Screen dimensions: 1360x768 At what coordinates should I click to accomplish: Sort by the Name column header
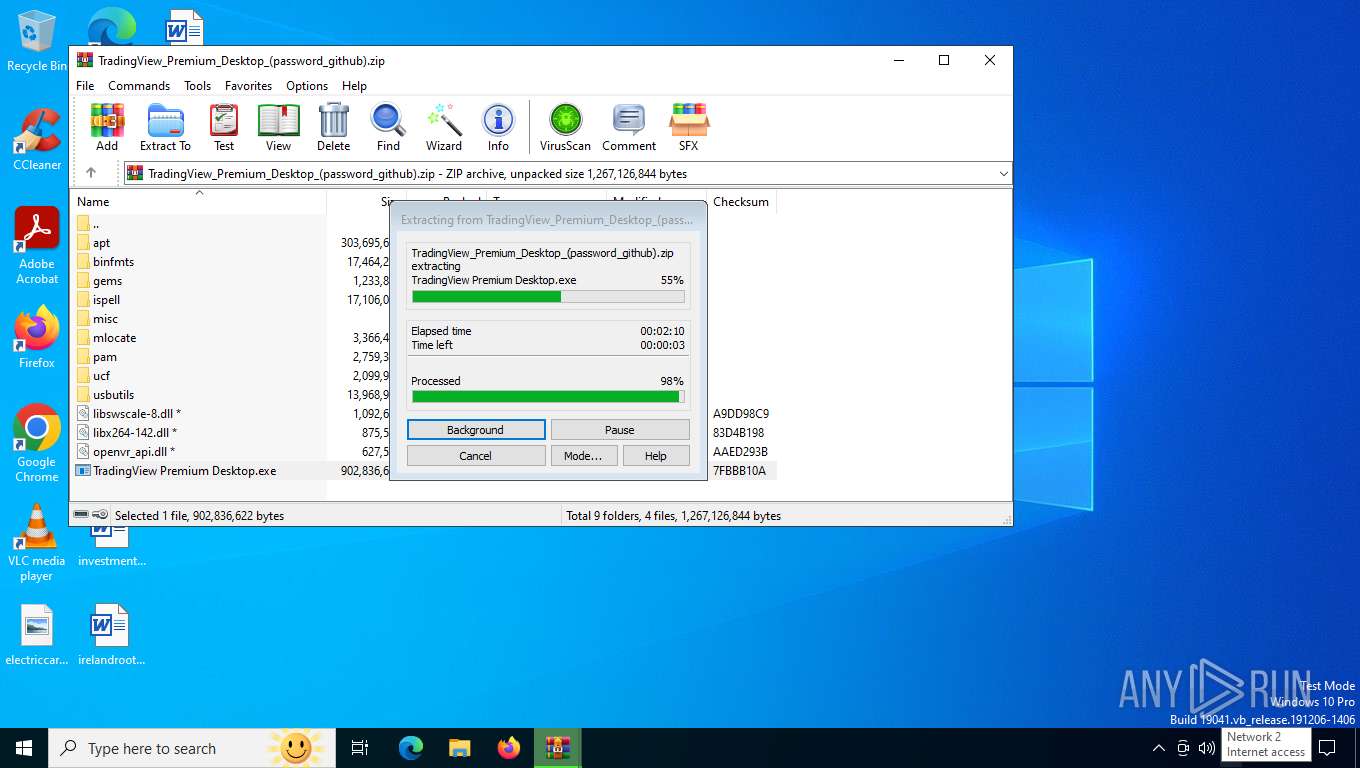pos(198,201)
